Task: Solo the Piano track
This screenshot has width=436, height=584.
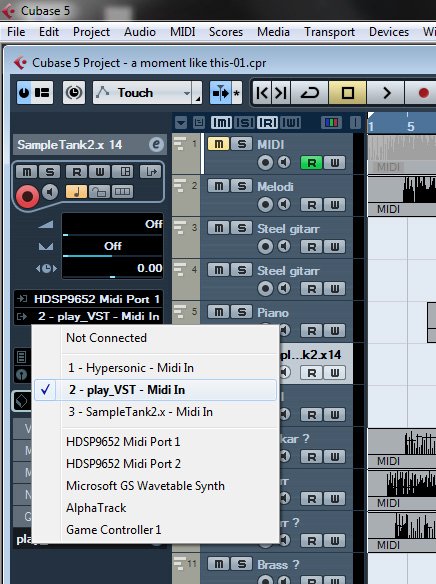Action: pyautogui.click(x=242, y=311)
